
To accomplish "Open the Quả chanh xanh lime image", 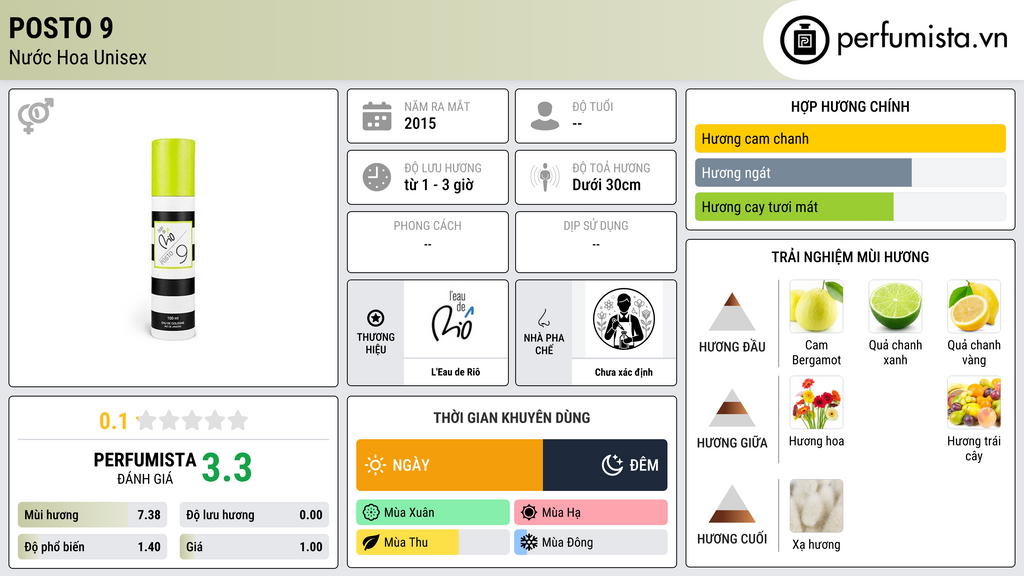I will click(x=895, y=306).
